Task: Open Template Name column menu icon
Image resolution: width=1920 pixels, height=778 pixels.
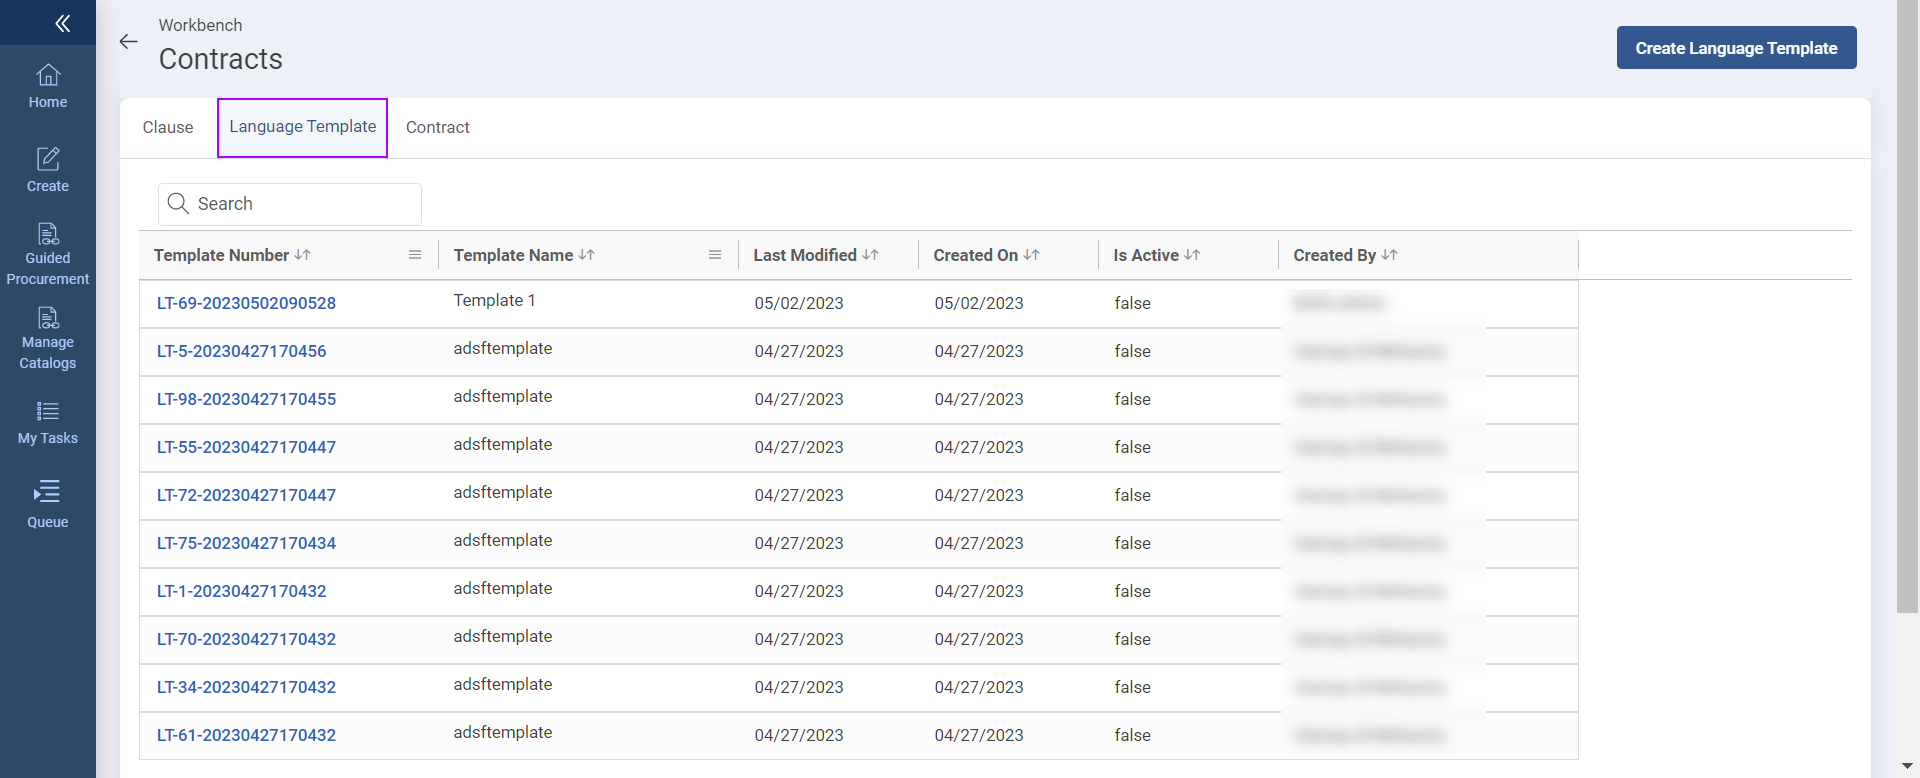Action: [x=715, y=255]
